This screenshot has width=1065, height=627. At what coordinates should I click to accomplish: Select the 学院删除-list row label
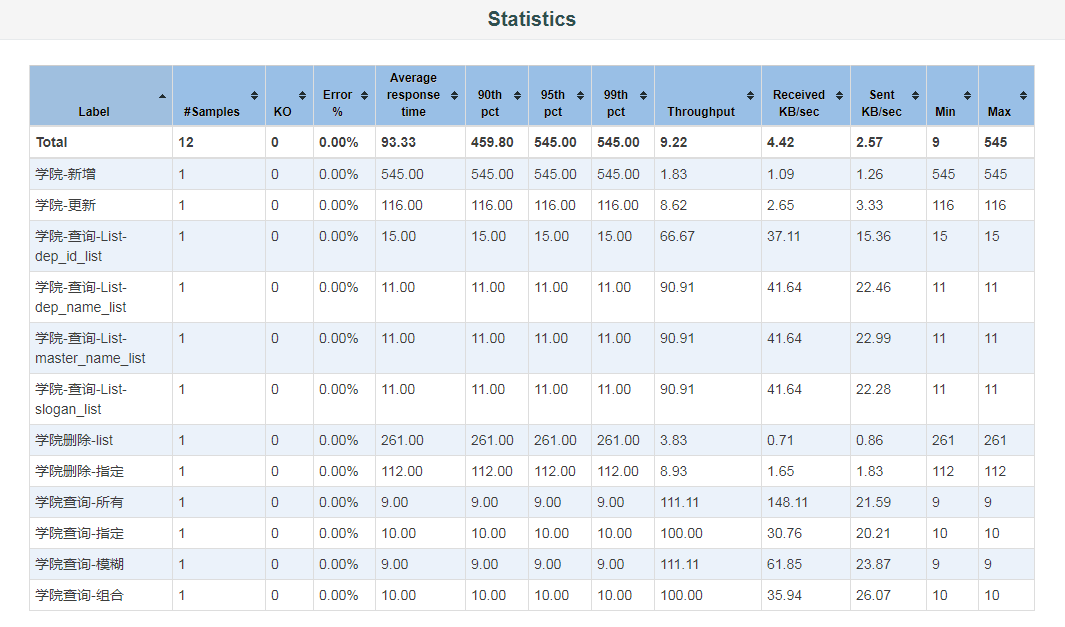[x=75, y=440]
